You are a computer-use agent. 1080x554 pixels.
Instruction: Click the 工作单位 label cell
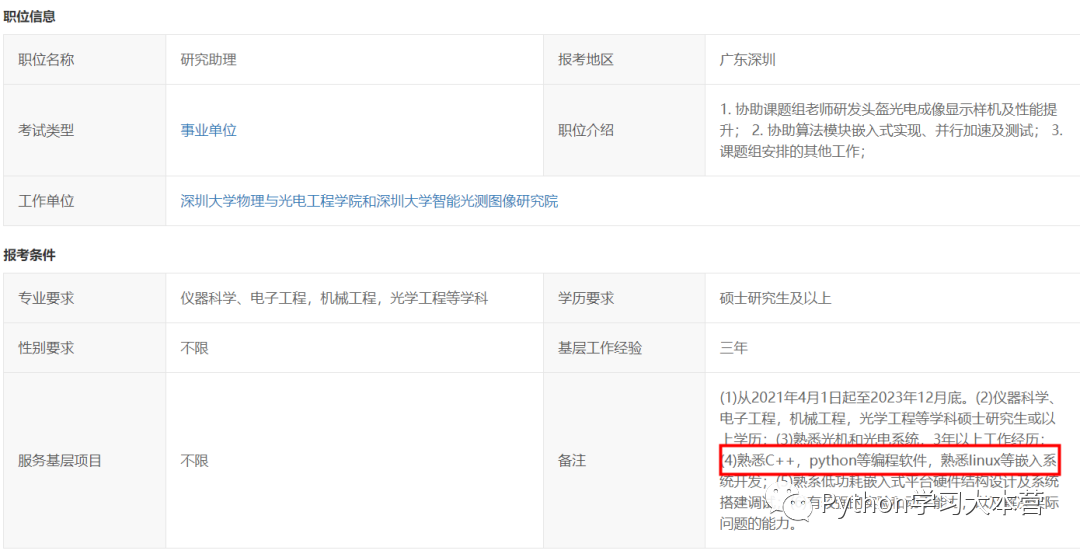(x=84, y=201)
